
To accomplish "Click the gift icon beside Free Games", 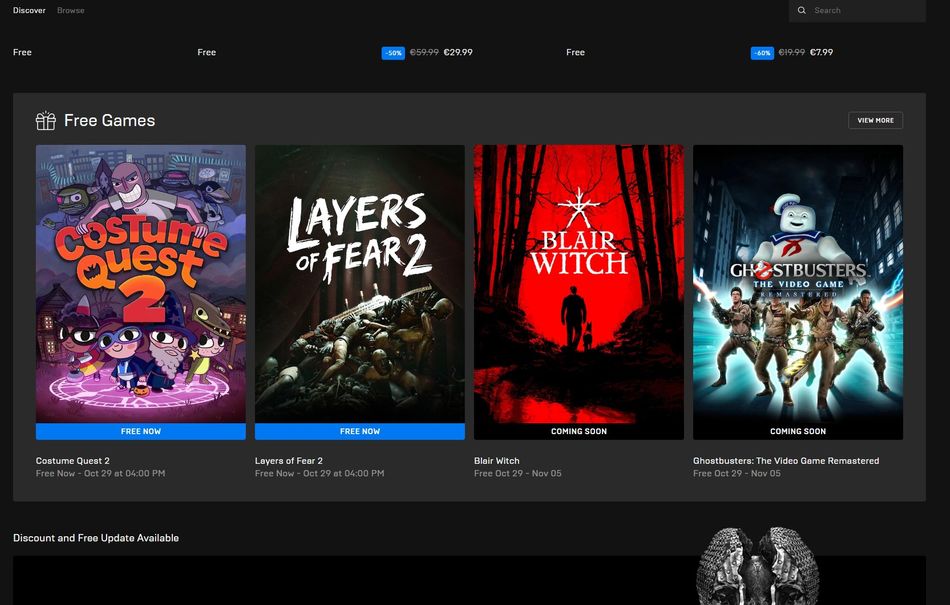I will [45, 121].
